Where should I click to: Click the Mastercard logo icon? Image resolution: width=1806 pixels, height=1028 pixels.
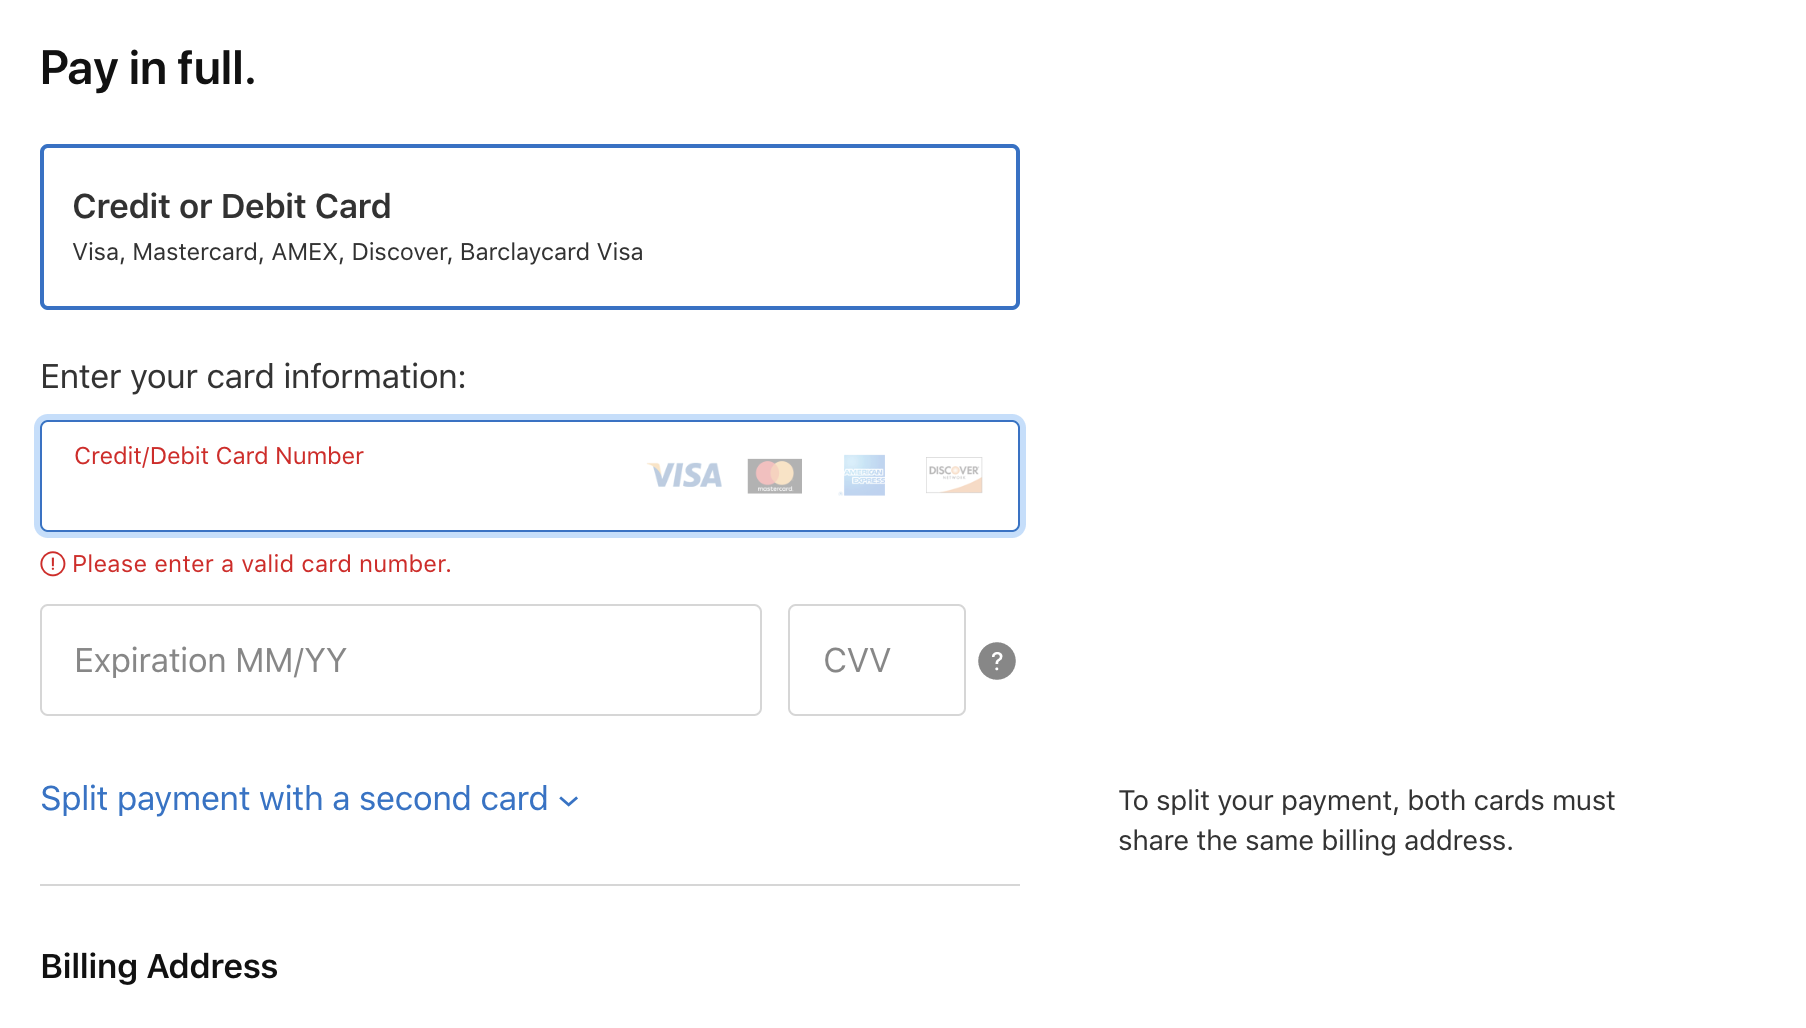click(x=774, y=475)
